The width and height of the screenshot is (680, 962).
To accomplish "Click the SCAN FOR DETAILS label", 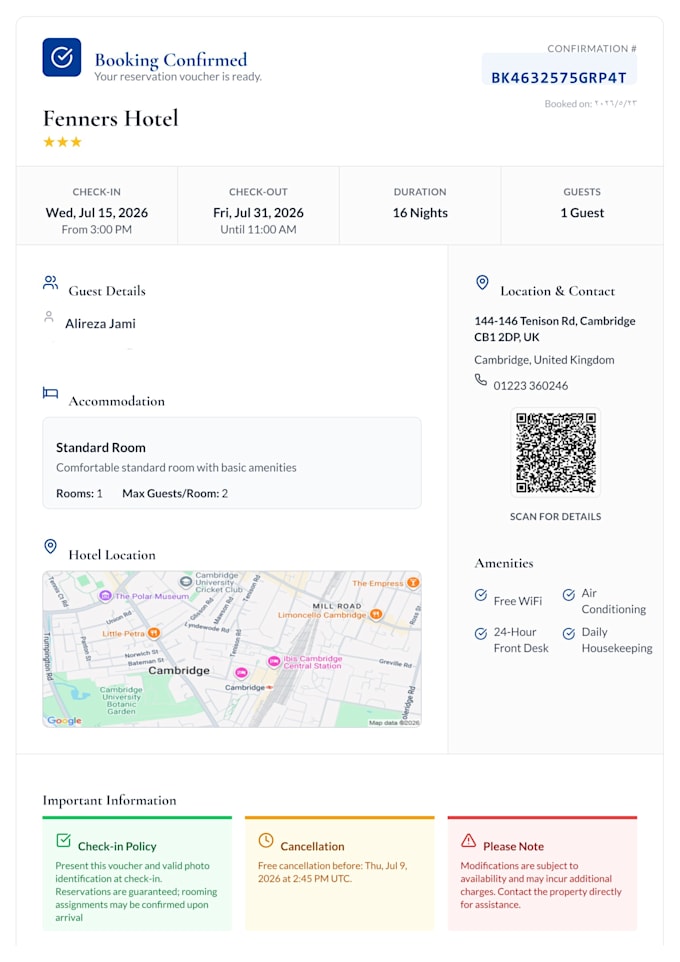I will click(555, 517).
